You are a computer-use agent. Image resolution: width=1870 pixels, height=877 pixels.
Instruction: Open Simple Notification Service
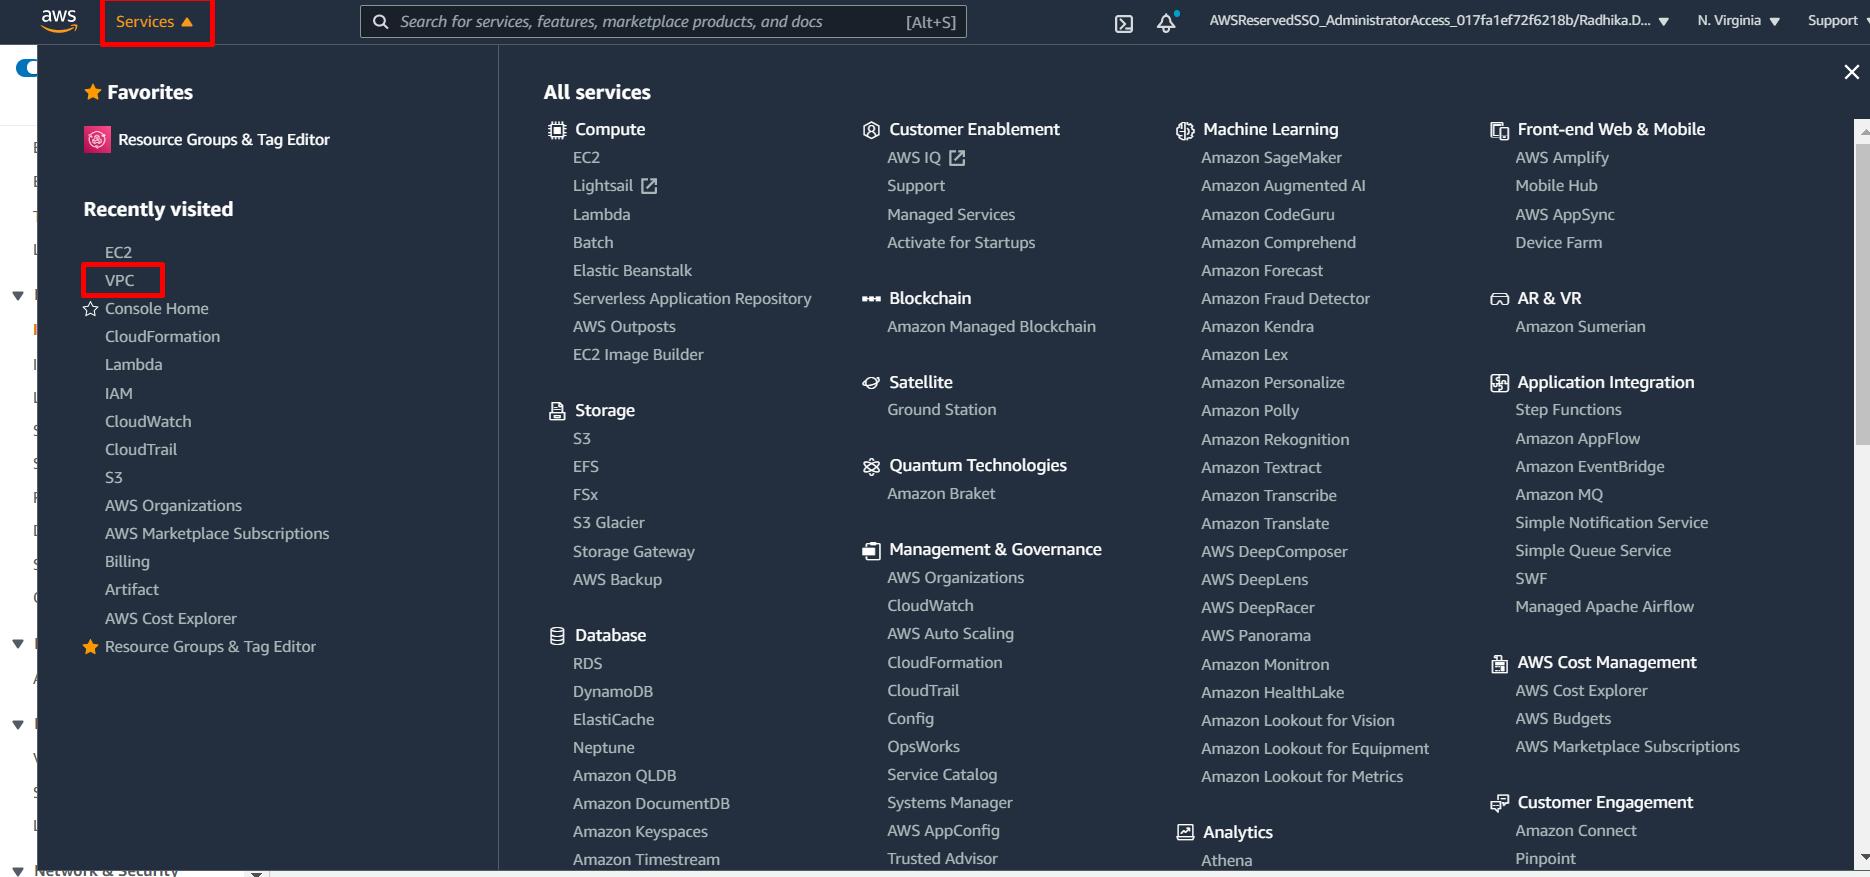(1611, 523)
